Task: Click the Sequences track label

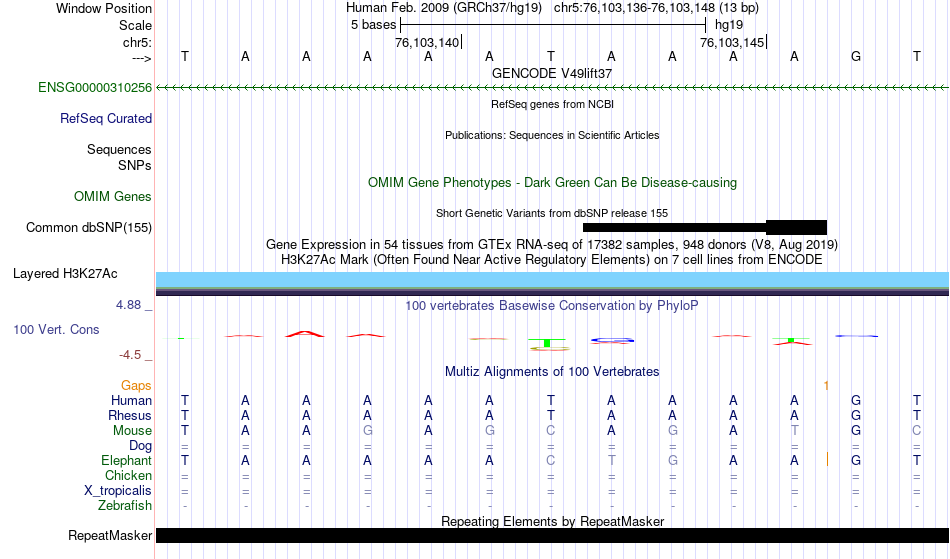Action: click(x=119, y=150)
